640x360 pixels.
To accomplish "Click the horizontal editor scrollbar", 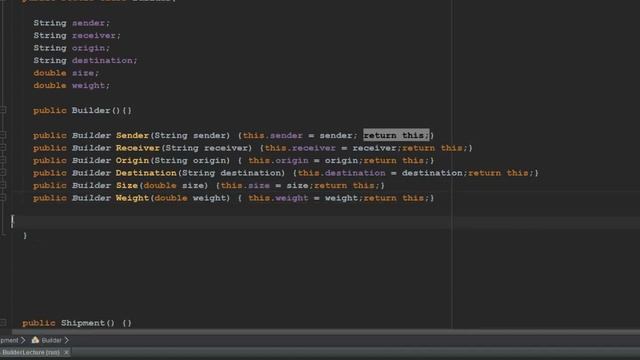I will click(325, 332).
